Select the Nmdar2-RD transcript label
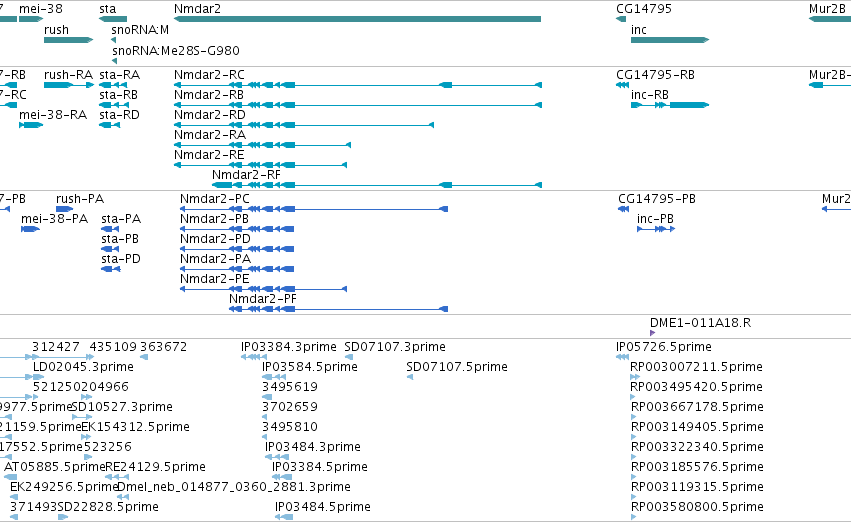This screenshot has width=851, height=522. [x=209, y=114]
